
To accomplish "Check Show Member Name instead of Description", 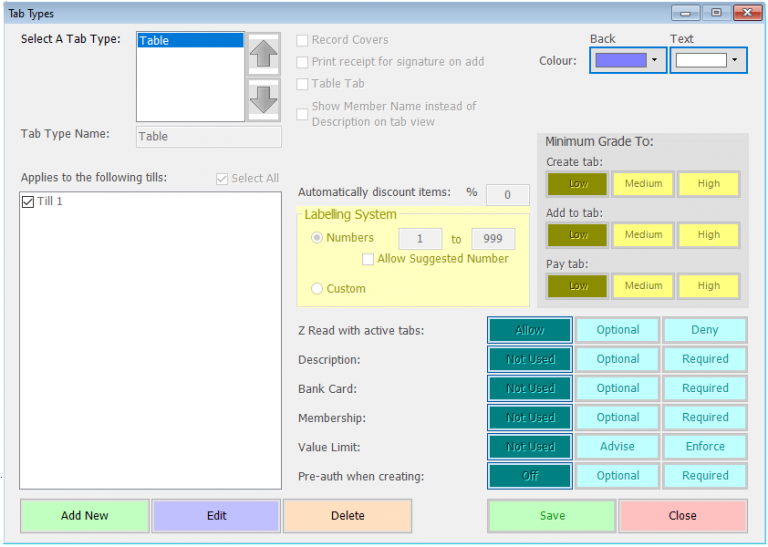I will tap(302, 114).
